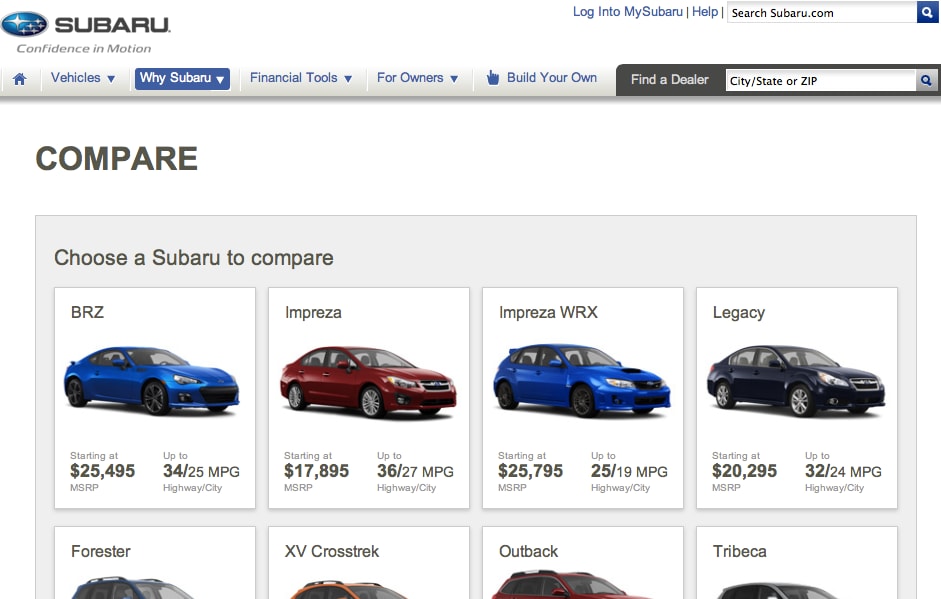Image resolution: width=941 pixels, height=599 pixels.
Task: Click the Find a Dealer search icon
Action: pyautogui.click(x=927, y=80)
